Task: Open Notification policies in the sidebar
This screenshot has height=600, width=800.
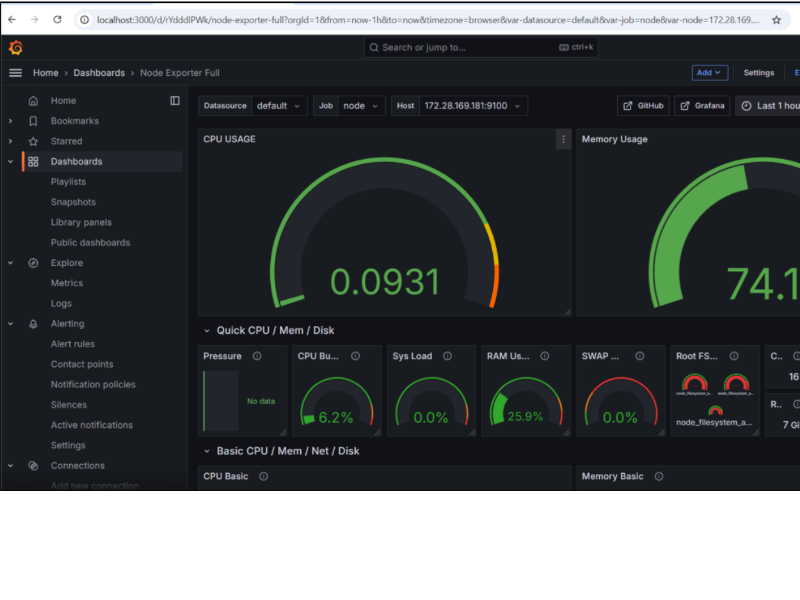Action: pos(93,385)
